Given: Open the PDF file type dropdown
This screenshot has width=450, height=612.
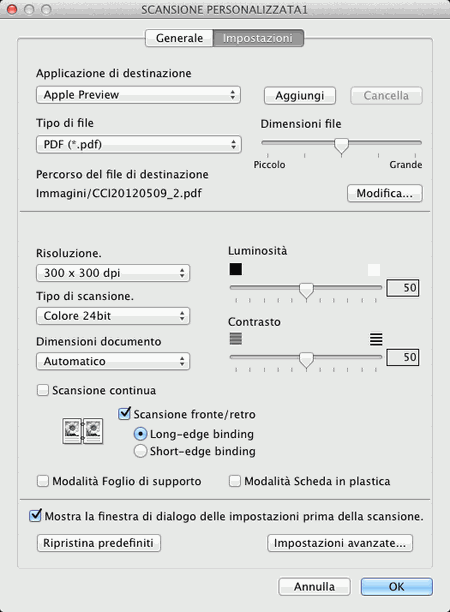Looking at the screenshot, I should (139, 144).
